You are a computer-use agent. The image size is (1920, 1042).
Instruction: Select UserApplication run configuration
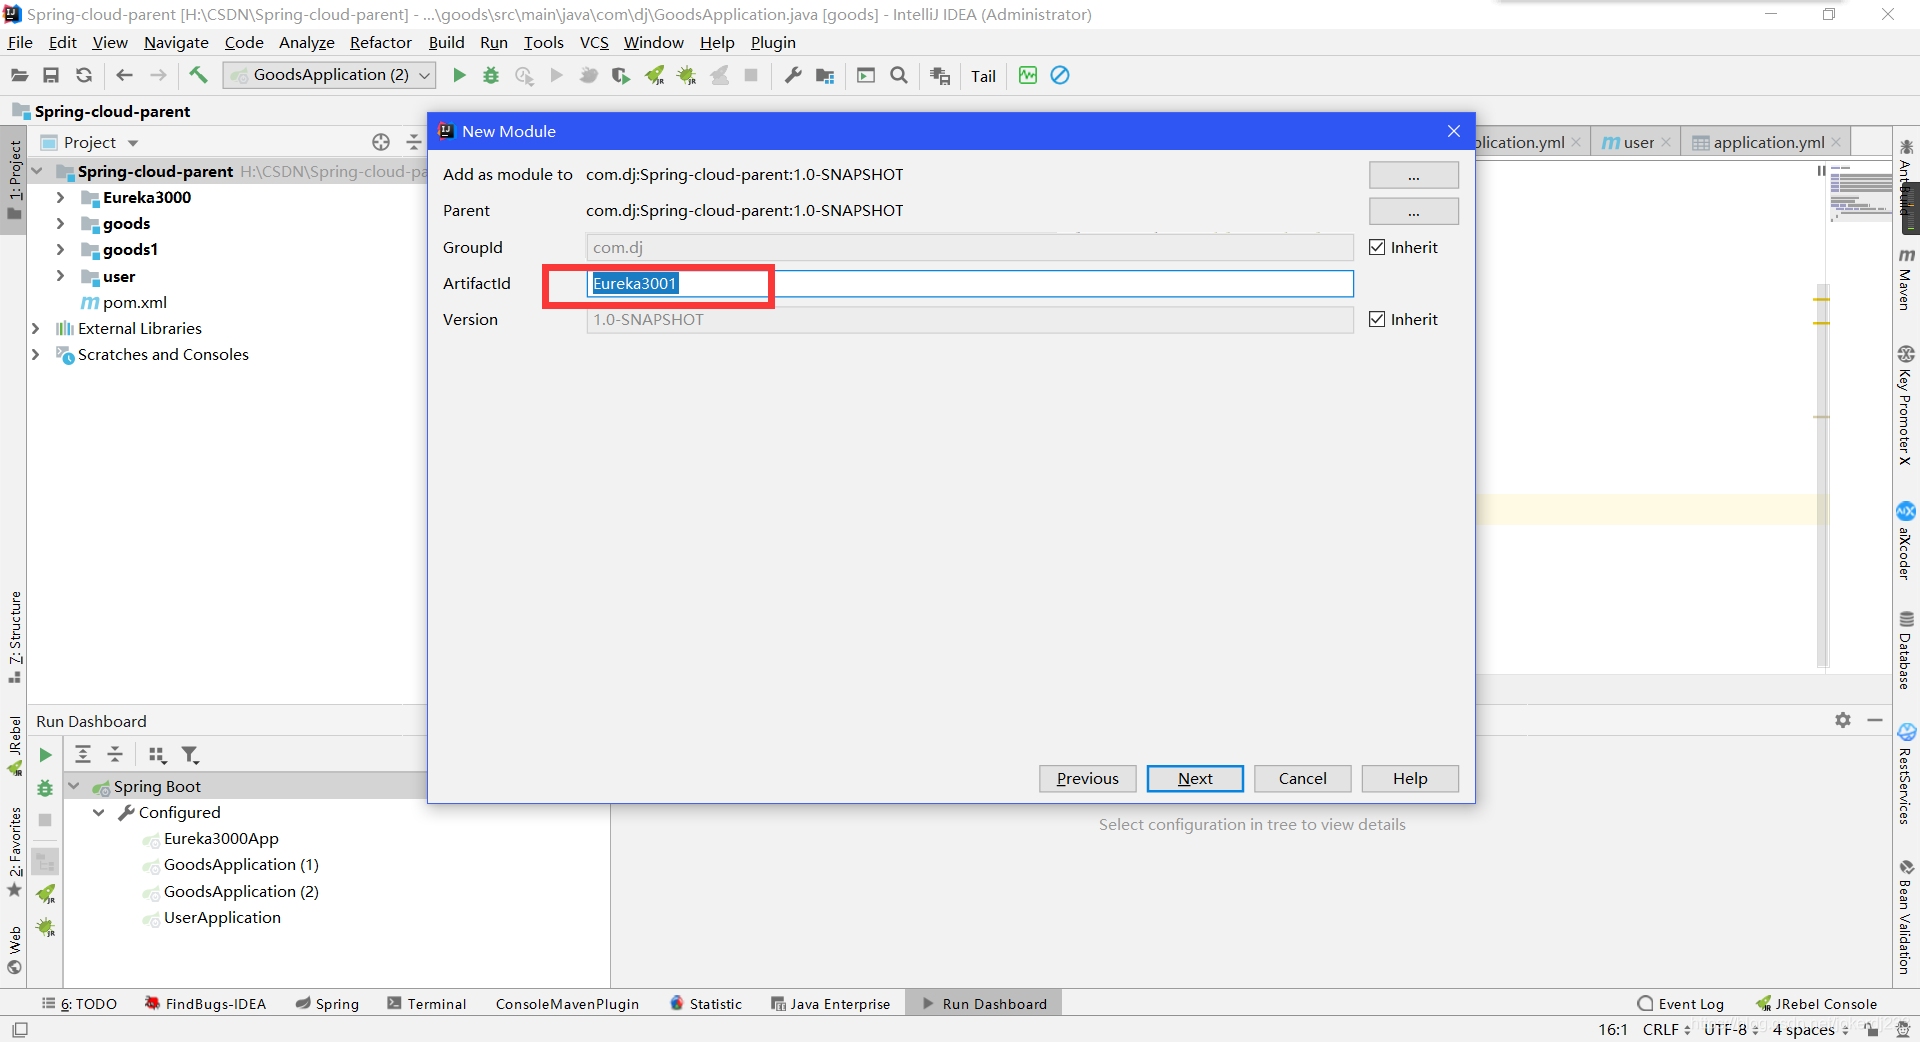tap(222, 917)
